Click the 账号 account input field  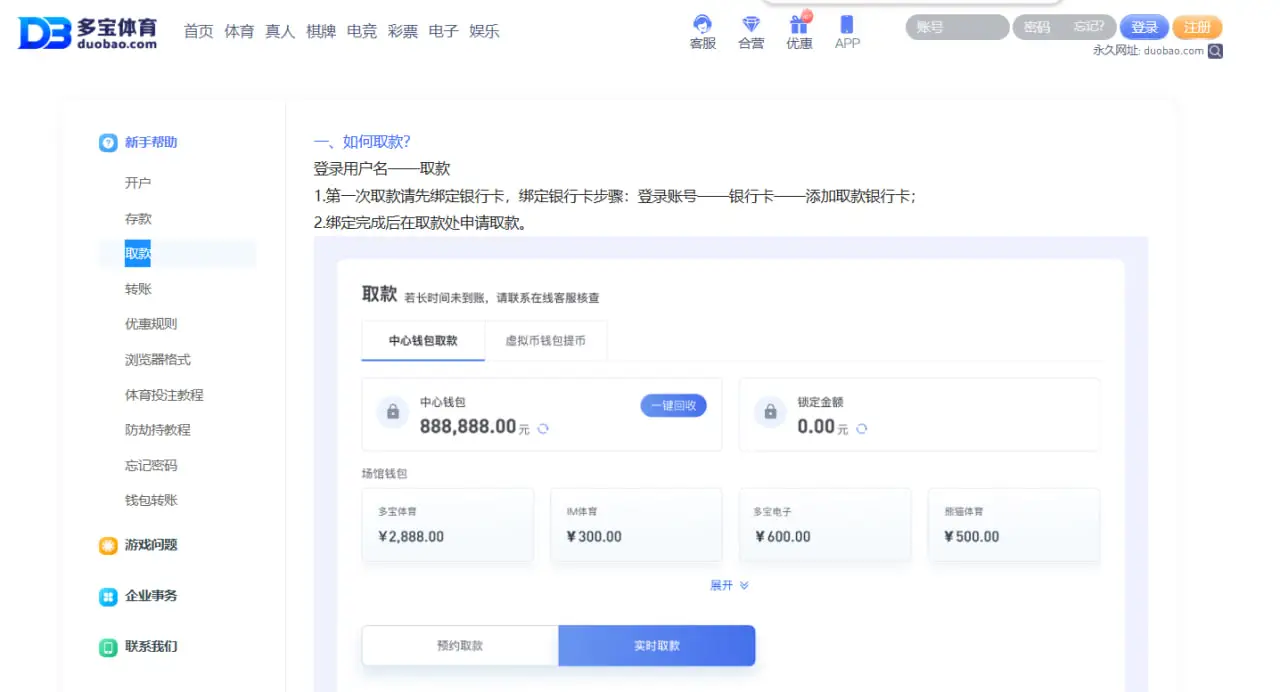coord(955,27)
